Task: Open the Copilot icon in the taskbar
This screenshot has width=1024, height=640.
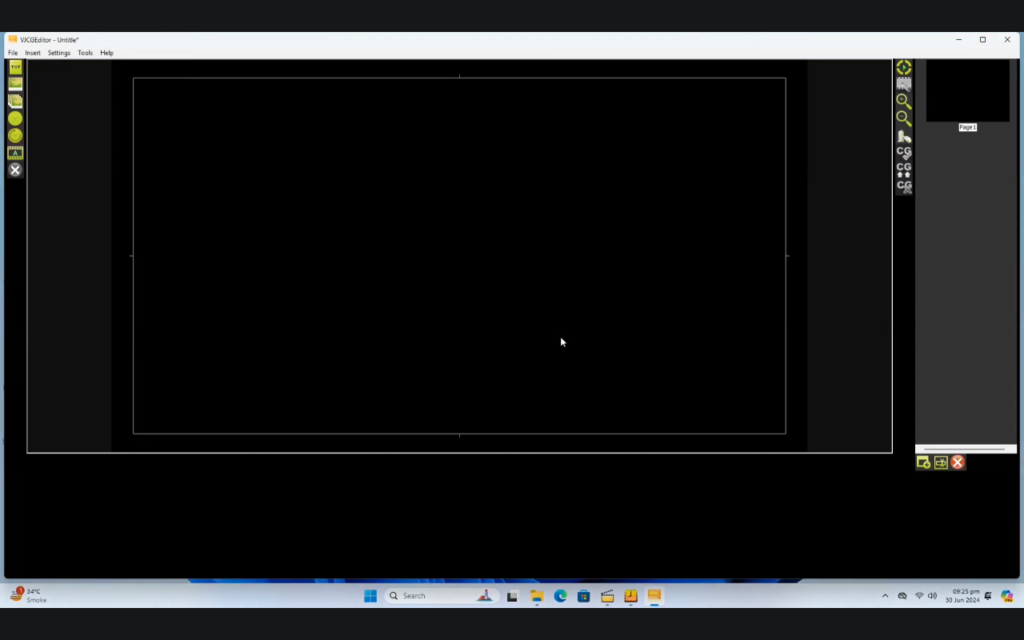Action: coord(1007,596)
